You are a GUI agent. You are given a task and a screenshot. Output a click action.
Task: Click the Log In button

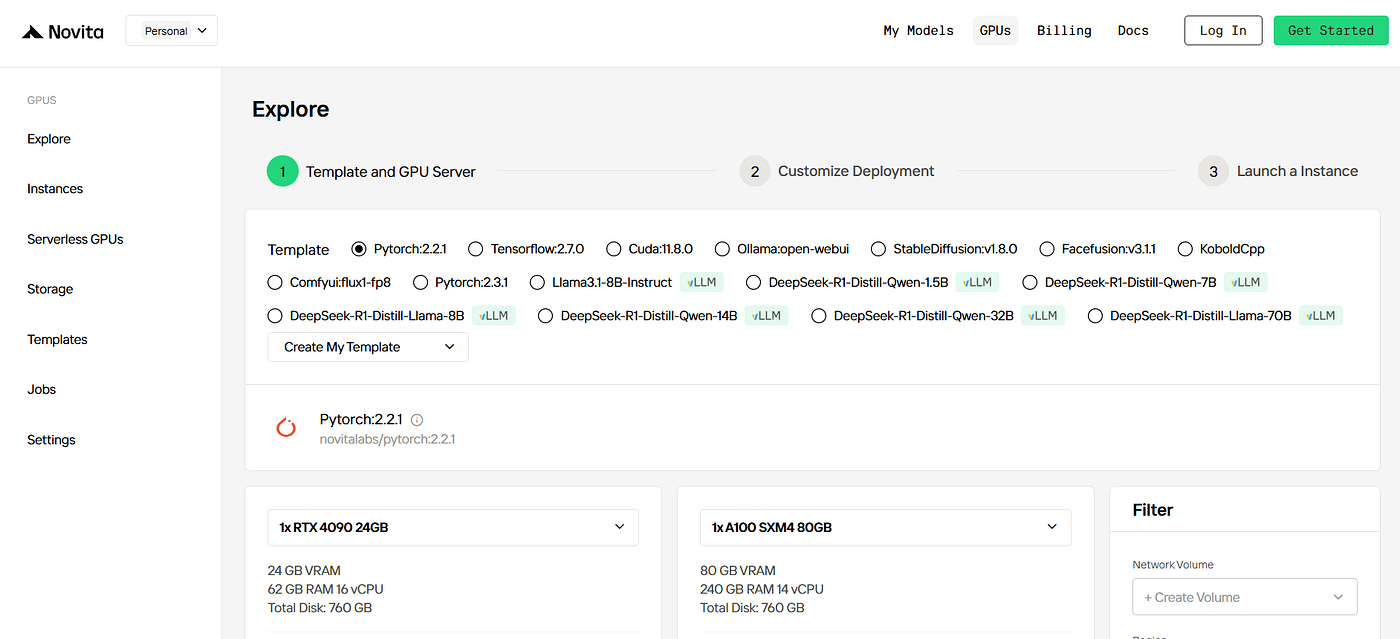tap(1223, 31)
